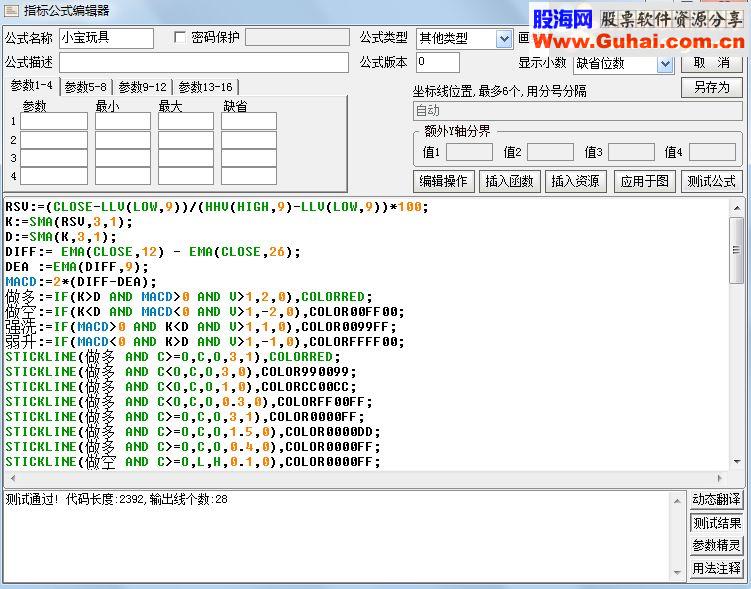The width and height of the screenshot is (751, 589).
Task: Click the 坐标线位置 自动 input field
Action: coord(577,111)
